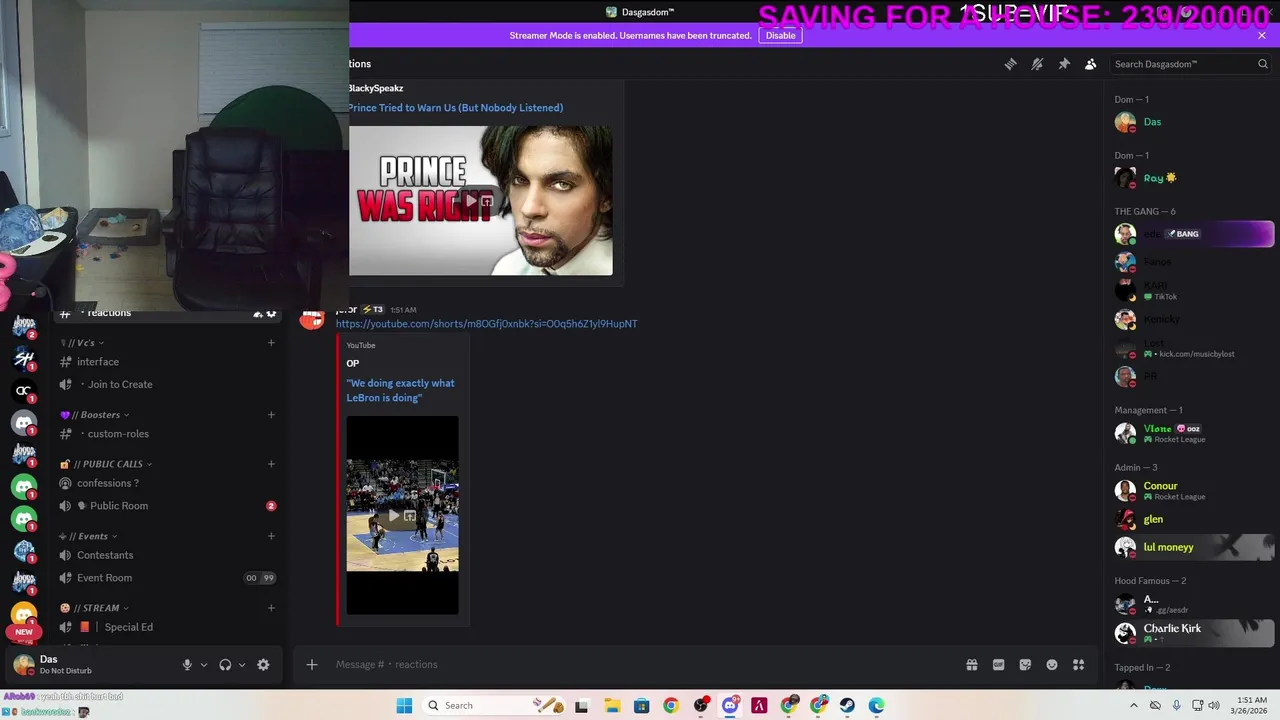Viewport: 1280px width, 720px height.
Task: Open the Threads icon in channel header
Action: [1010, 64]
